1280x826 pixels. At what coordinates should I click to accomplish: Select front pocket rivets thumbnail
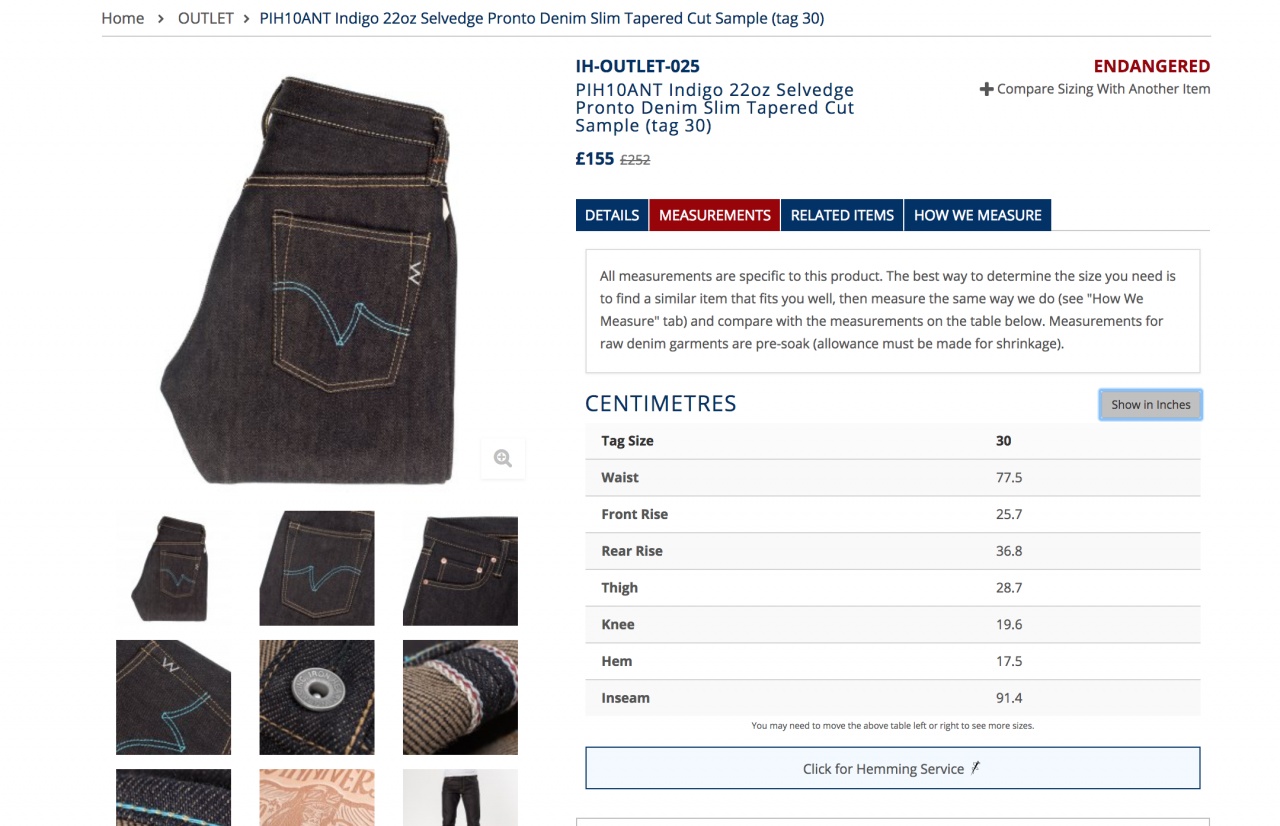point(460,568)
